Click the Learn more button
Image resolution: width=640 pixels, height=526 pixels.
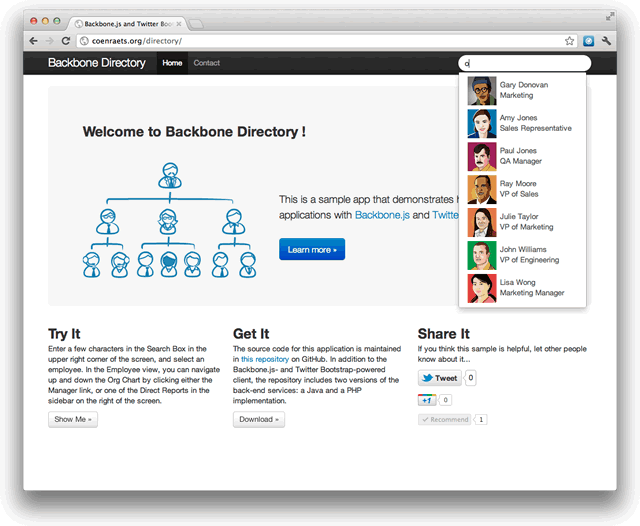[x=311, y=249]
